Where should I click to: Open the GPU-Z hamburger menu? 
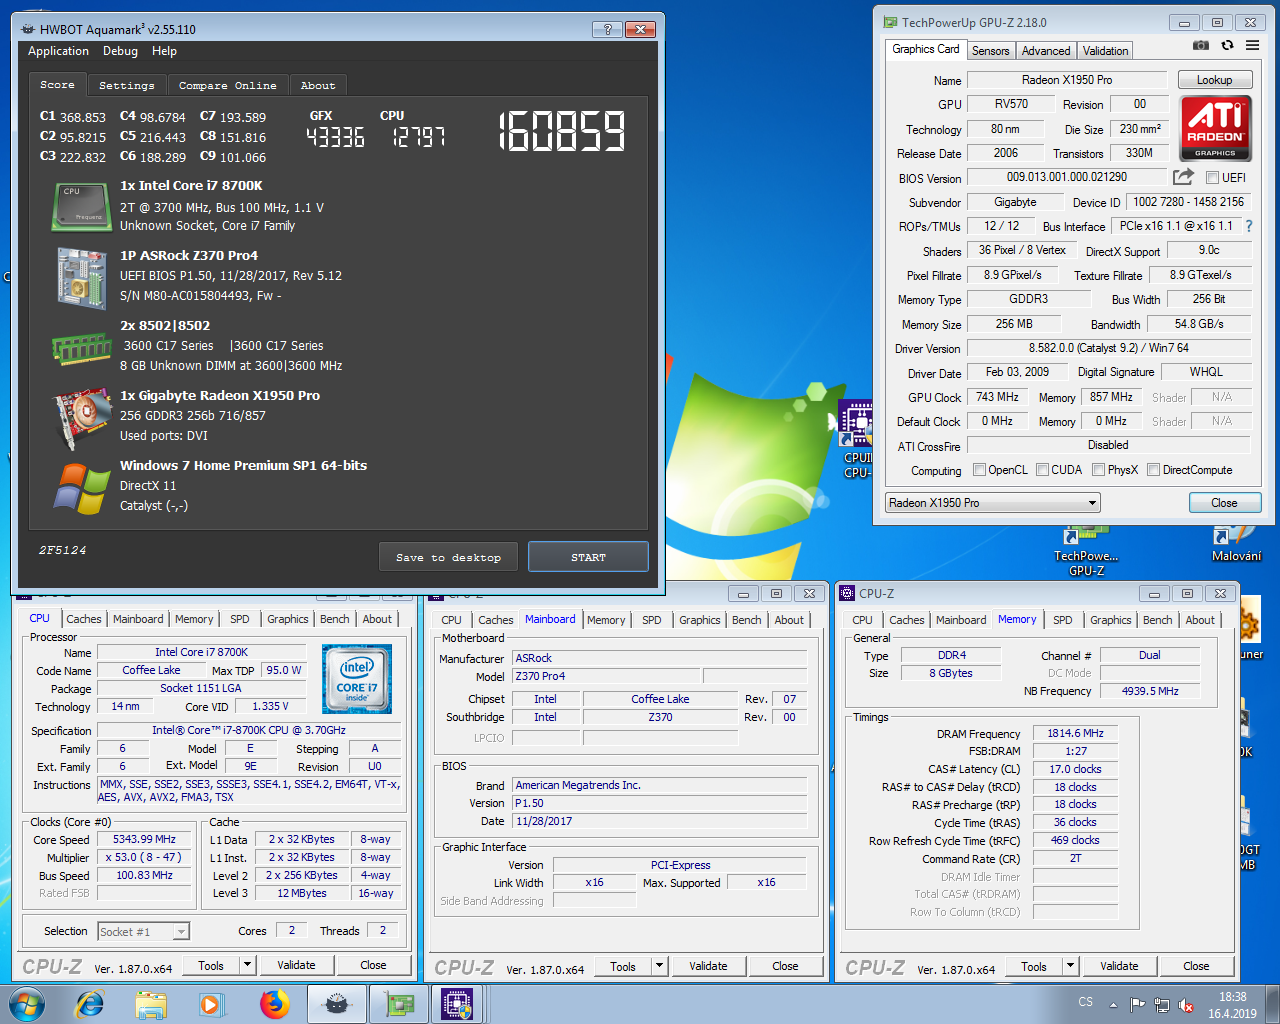(x=1252, y=45)
